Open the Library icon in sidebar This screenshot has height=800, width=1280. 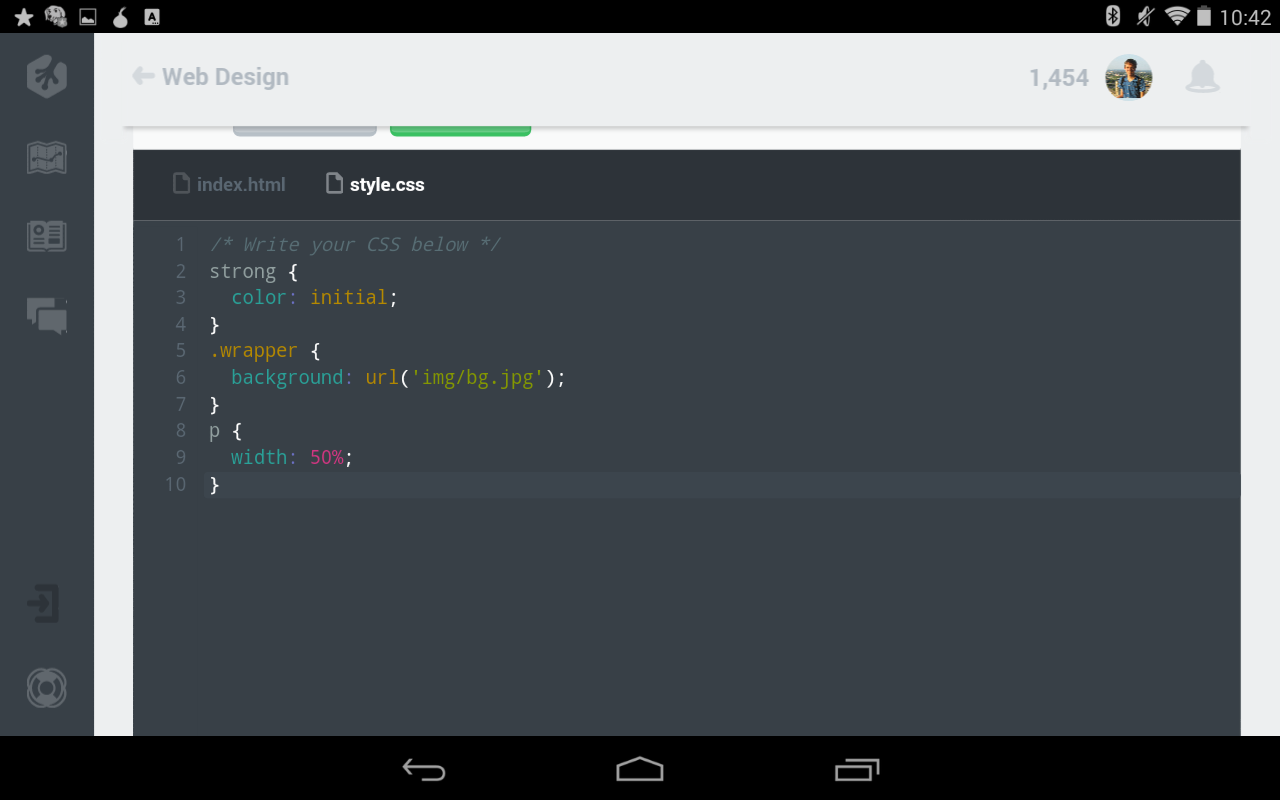[x=47, y=236]
